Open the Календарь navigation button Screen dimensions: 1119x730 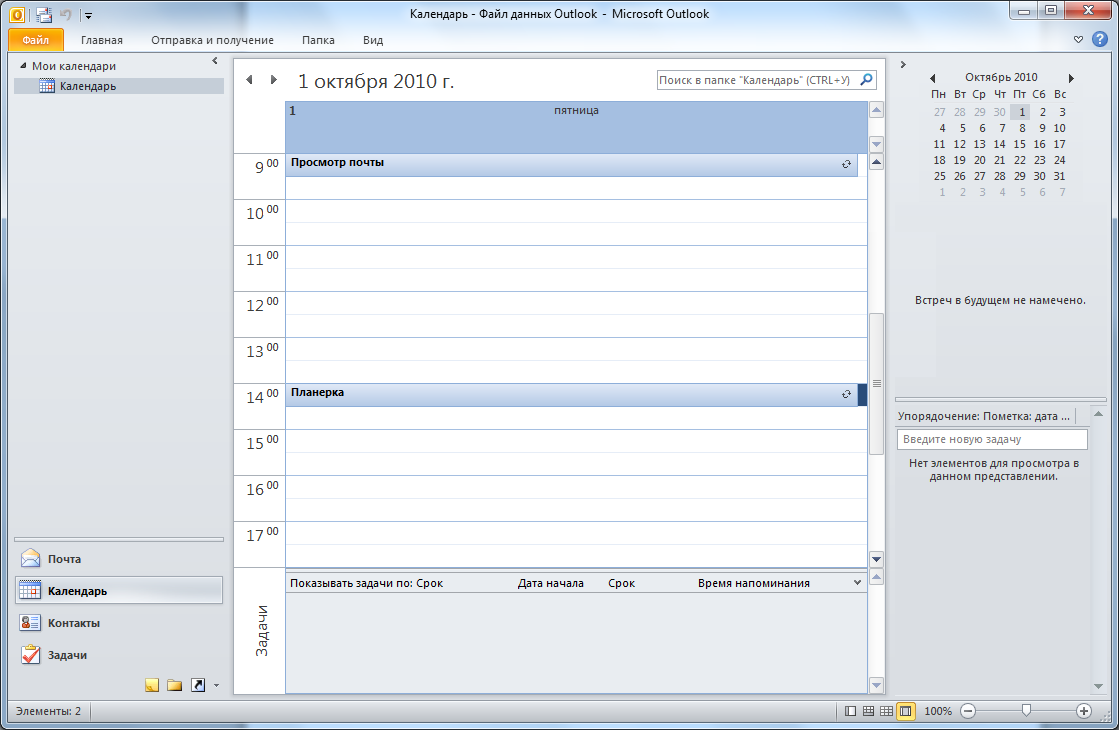click(118, 591)
